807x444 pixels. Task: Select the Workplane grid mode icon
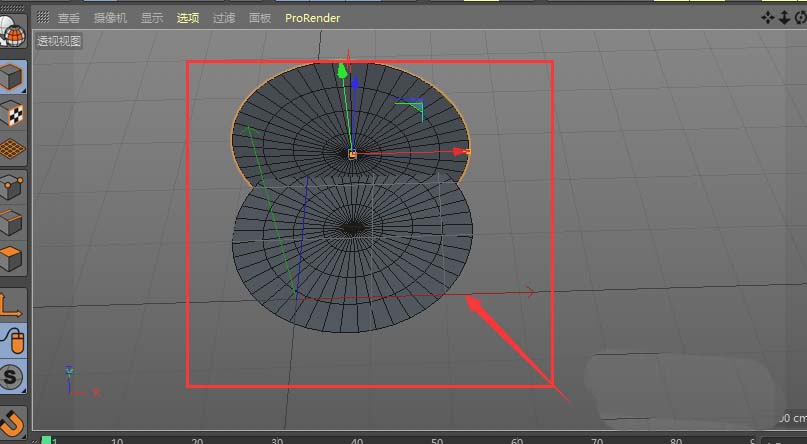[14, 150]
